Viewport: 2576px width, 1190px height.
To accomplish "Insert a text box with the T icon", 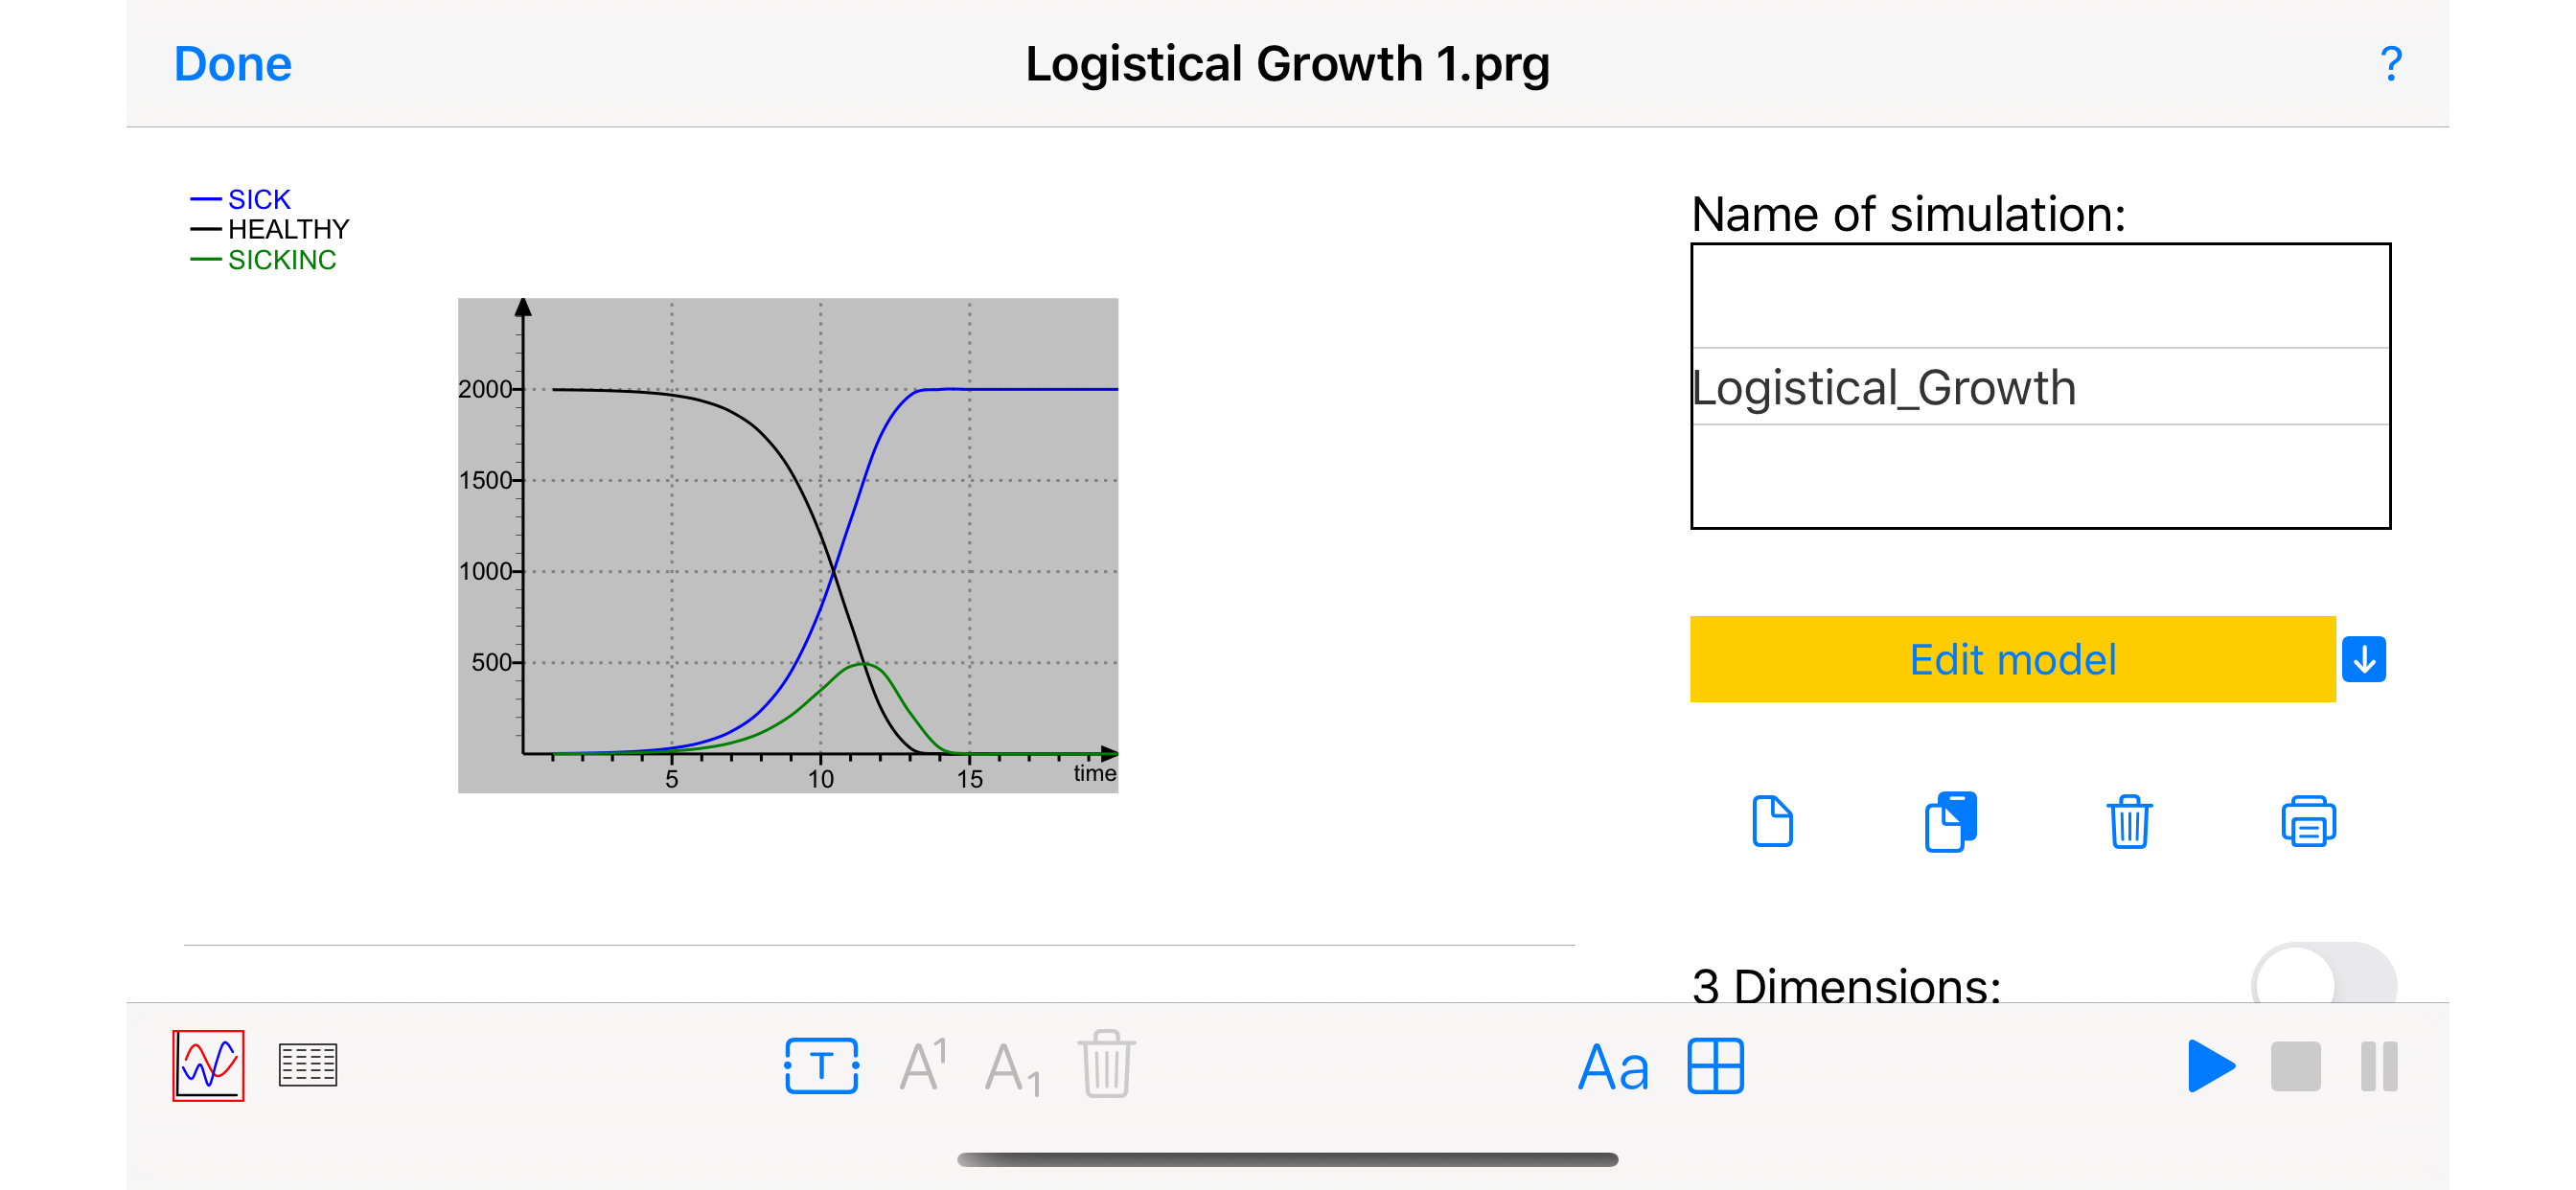I will click(x=821, y=1066).
